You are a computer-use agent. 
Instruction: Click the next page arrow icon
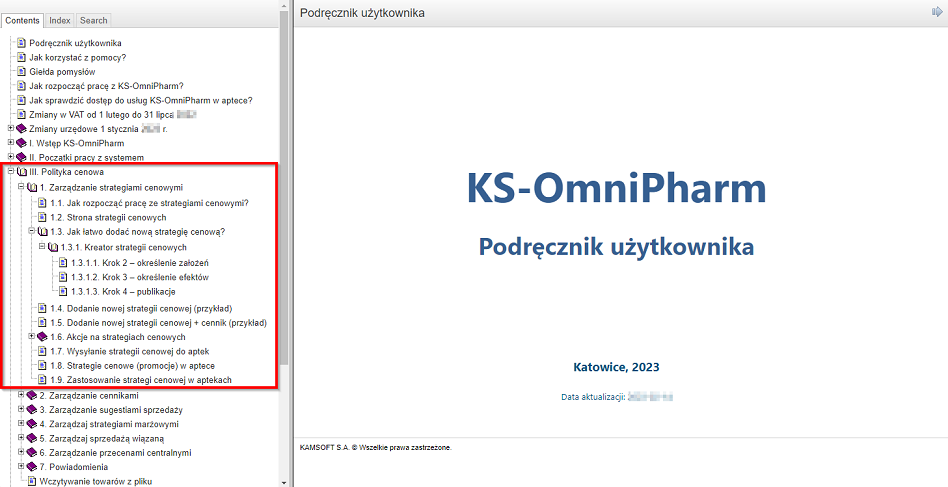(938, 12)
